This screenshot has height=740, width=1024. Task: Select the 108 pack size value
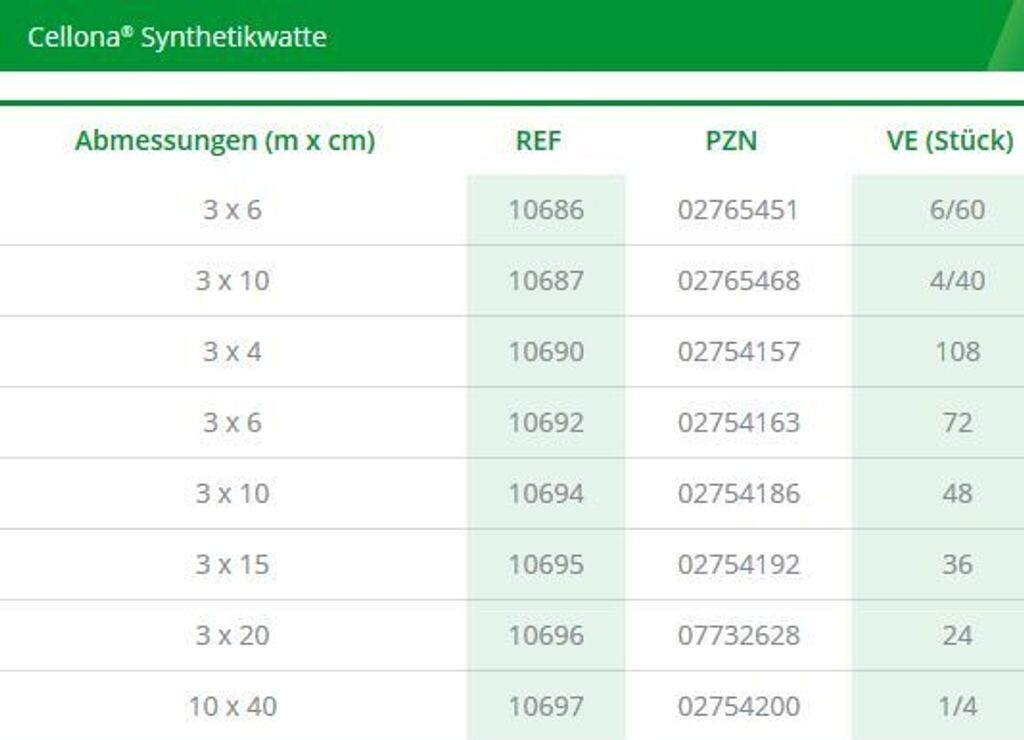(x=956, y=352)
